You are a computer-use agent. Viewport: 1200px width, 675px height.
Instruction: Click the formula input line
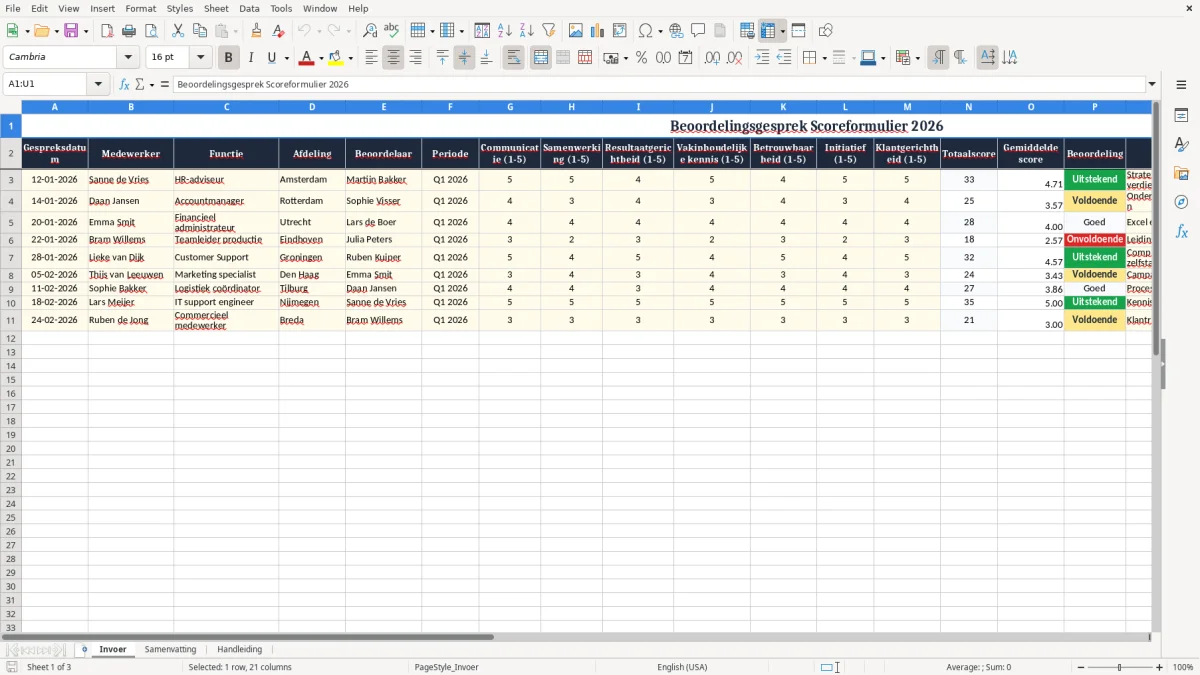click(x=658, y=85)
